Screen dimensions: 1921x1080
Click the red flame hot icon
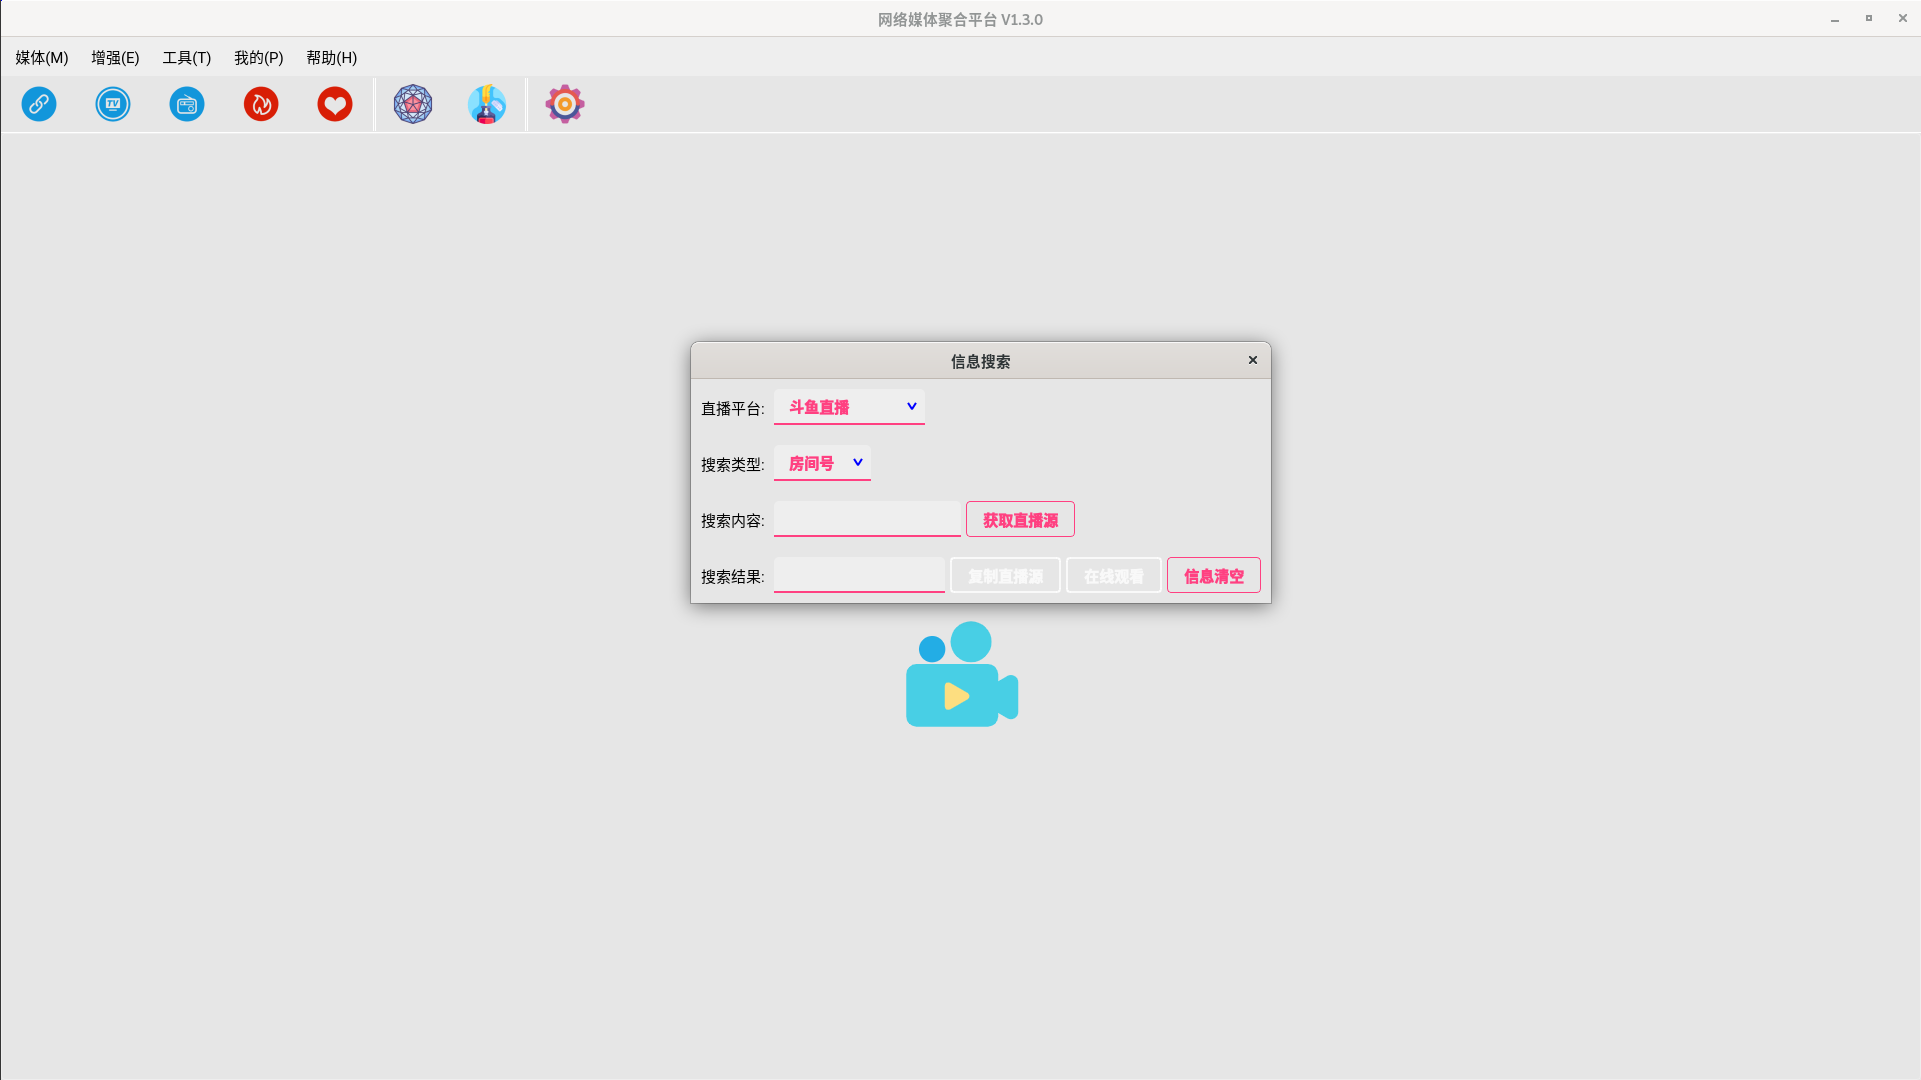[x=261, y=104]
